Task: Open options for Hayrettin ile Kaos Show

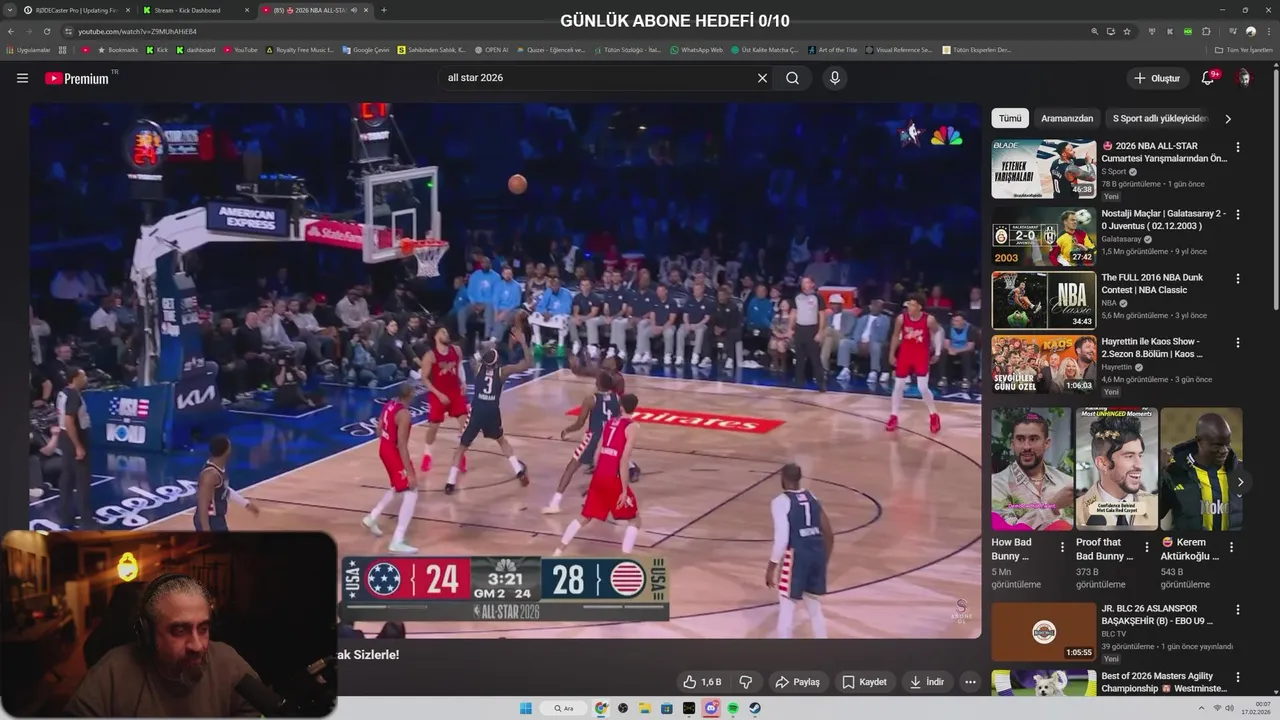Action: click(1238, 343)
